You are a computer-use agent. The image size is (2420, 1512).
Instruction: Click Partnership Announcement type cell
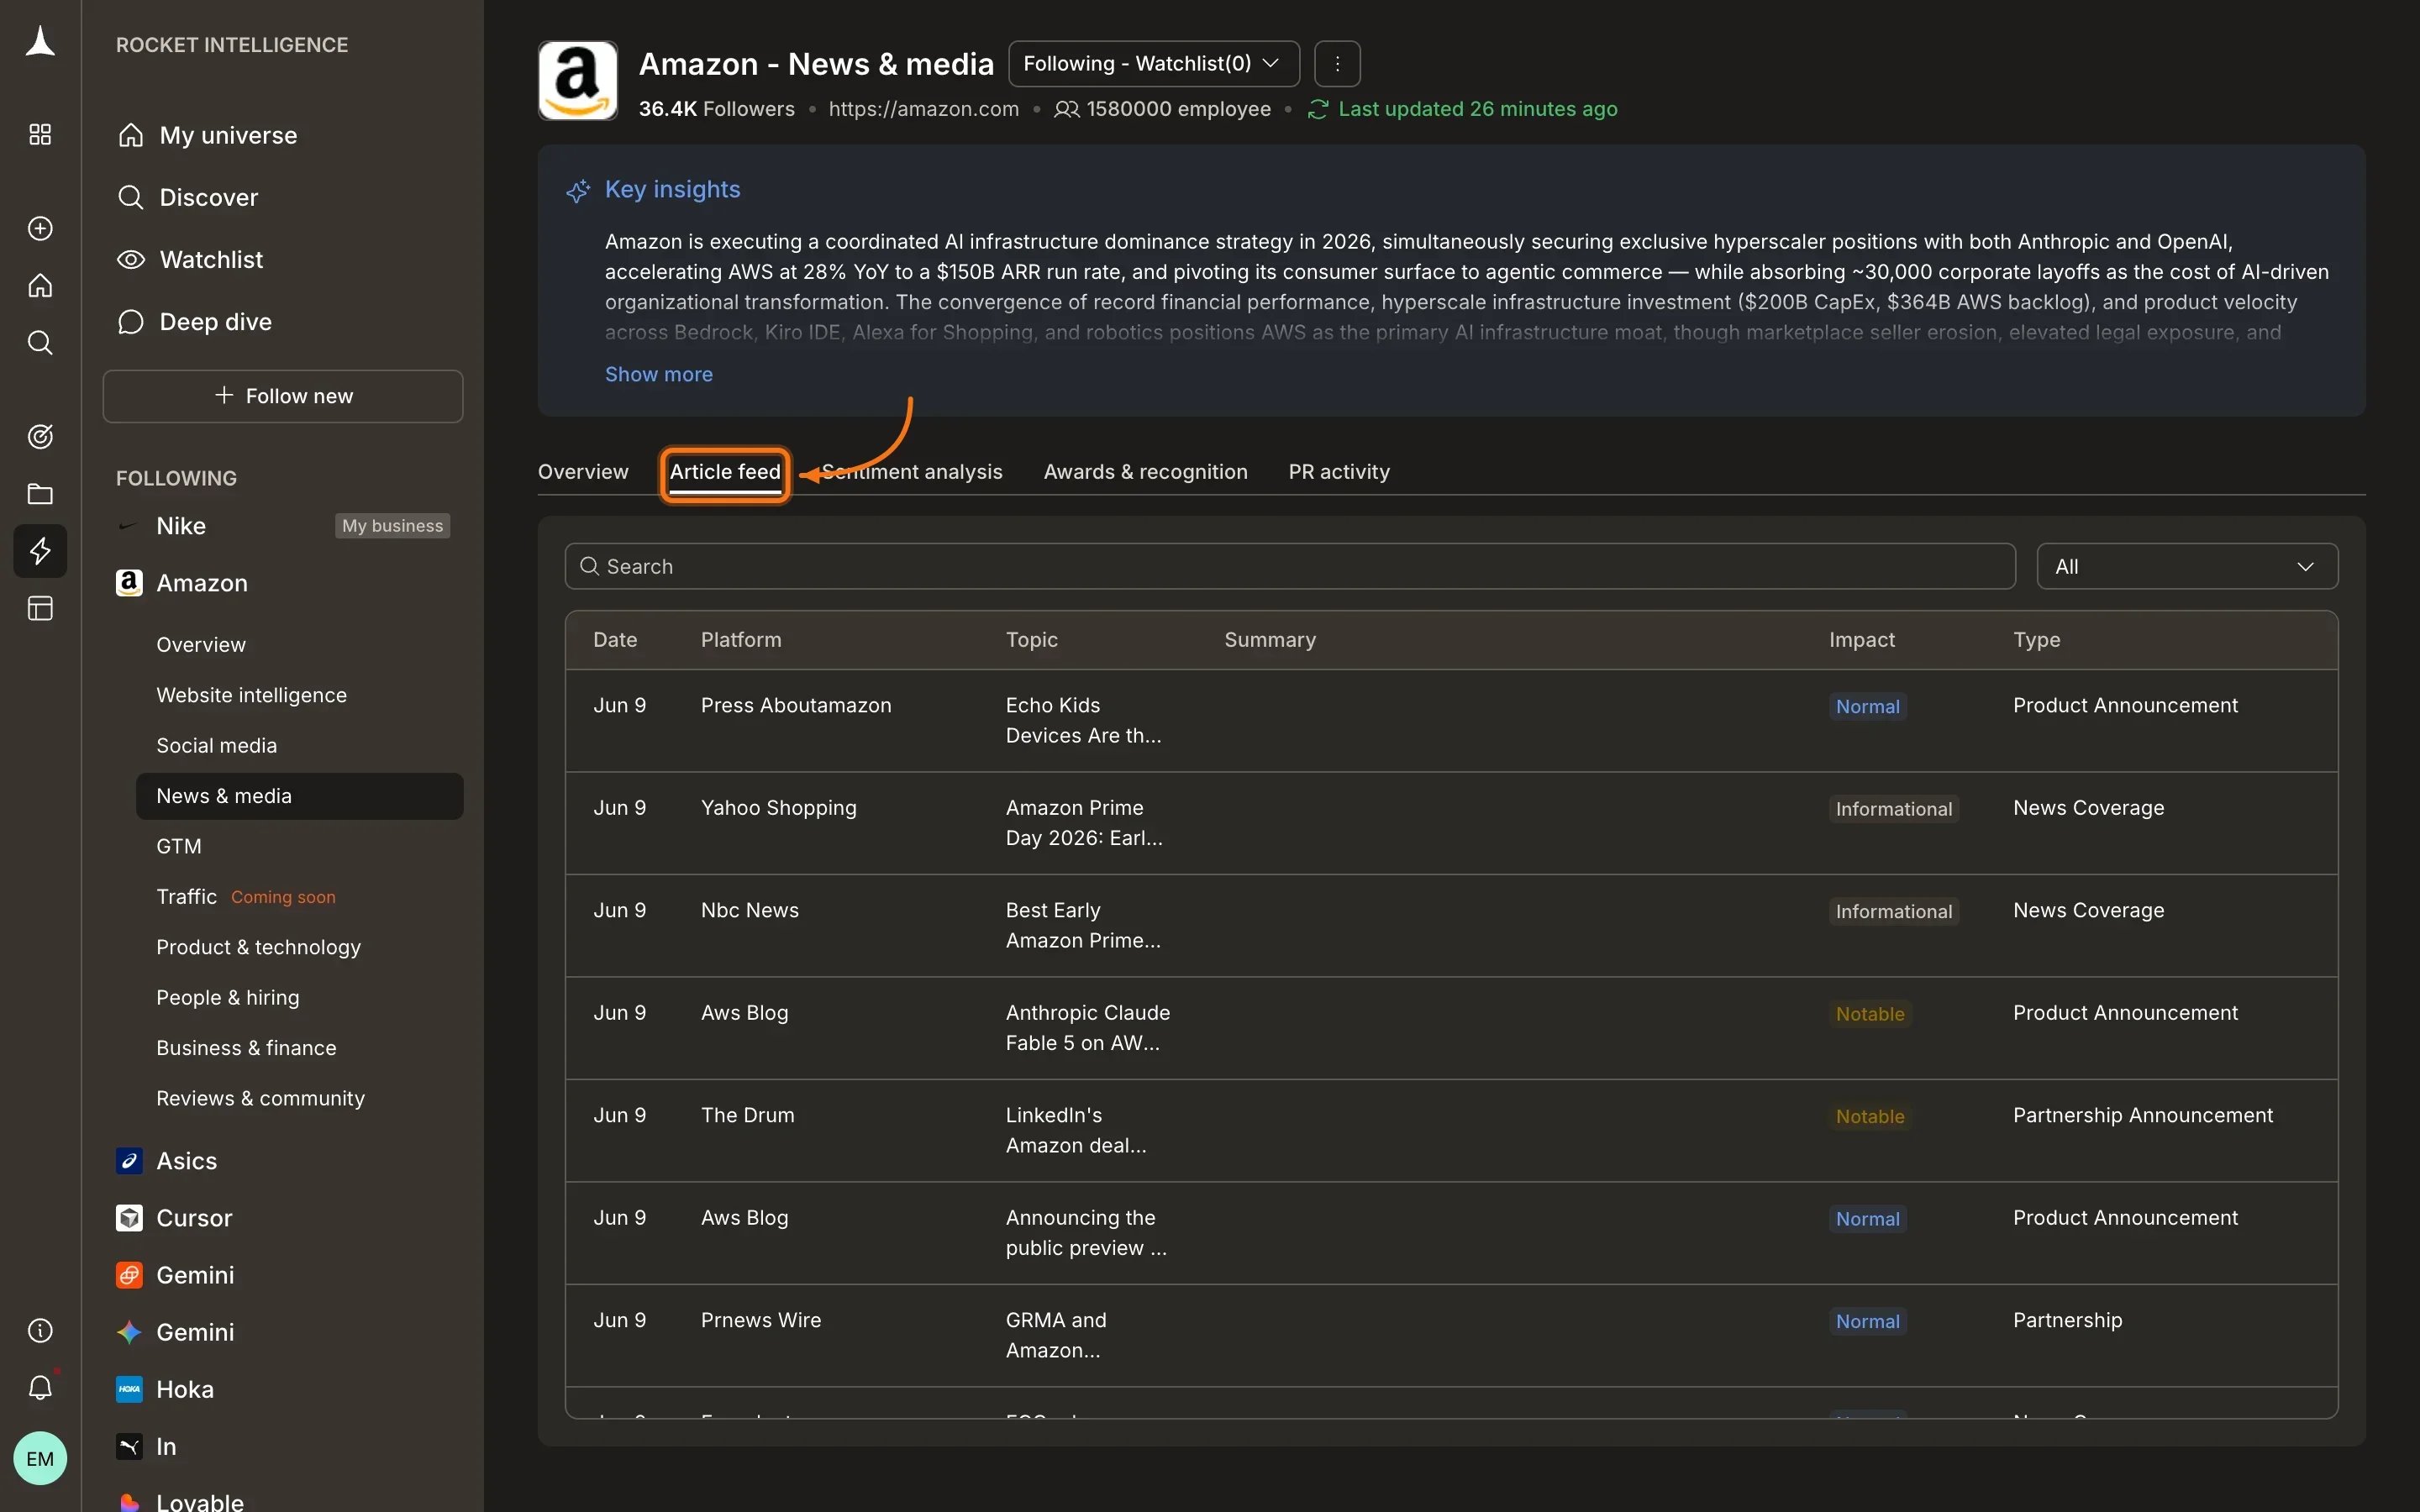point(2142,1115)
